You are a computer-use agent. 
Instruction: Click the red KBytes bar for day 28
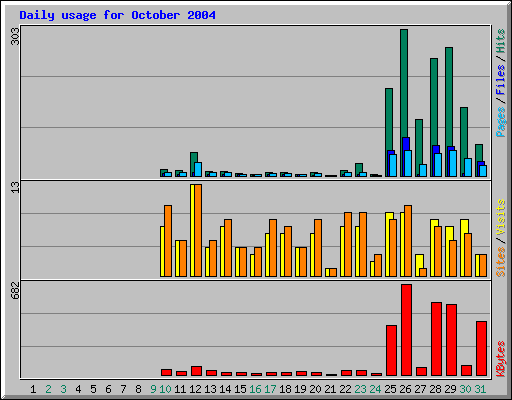pos(437,339)
